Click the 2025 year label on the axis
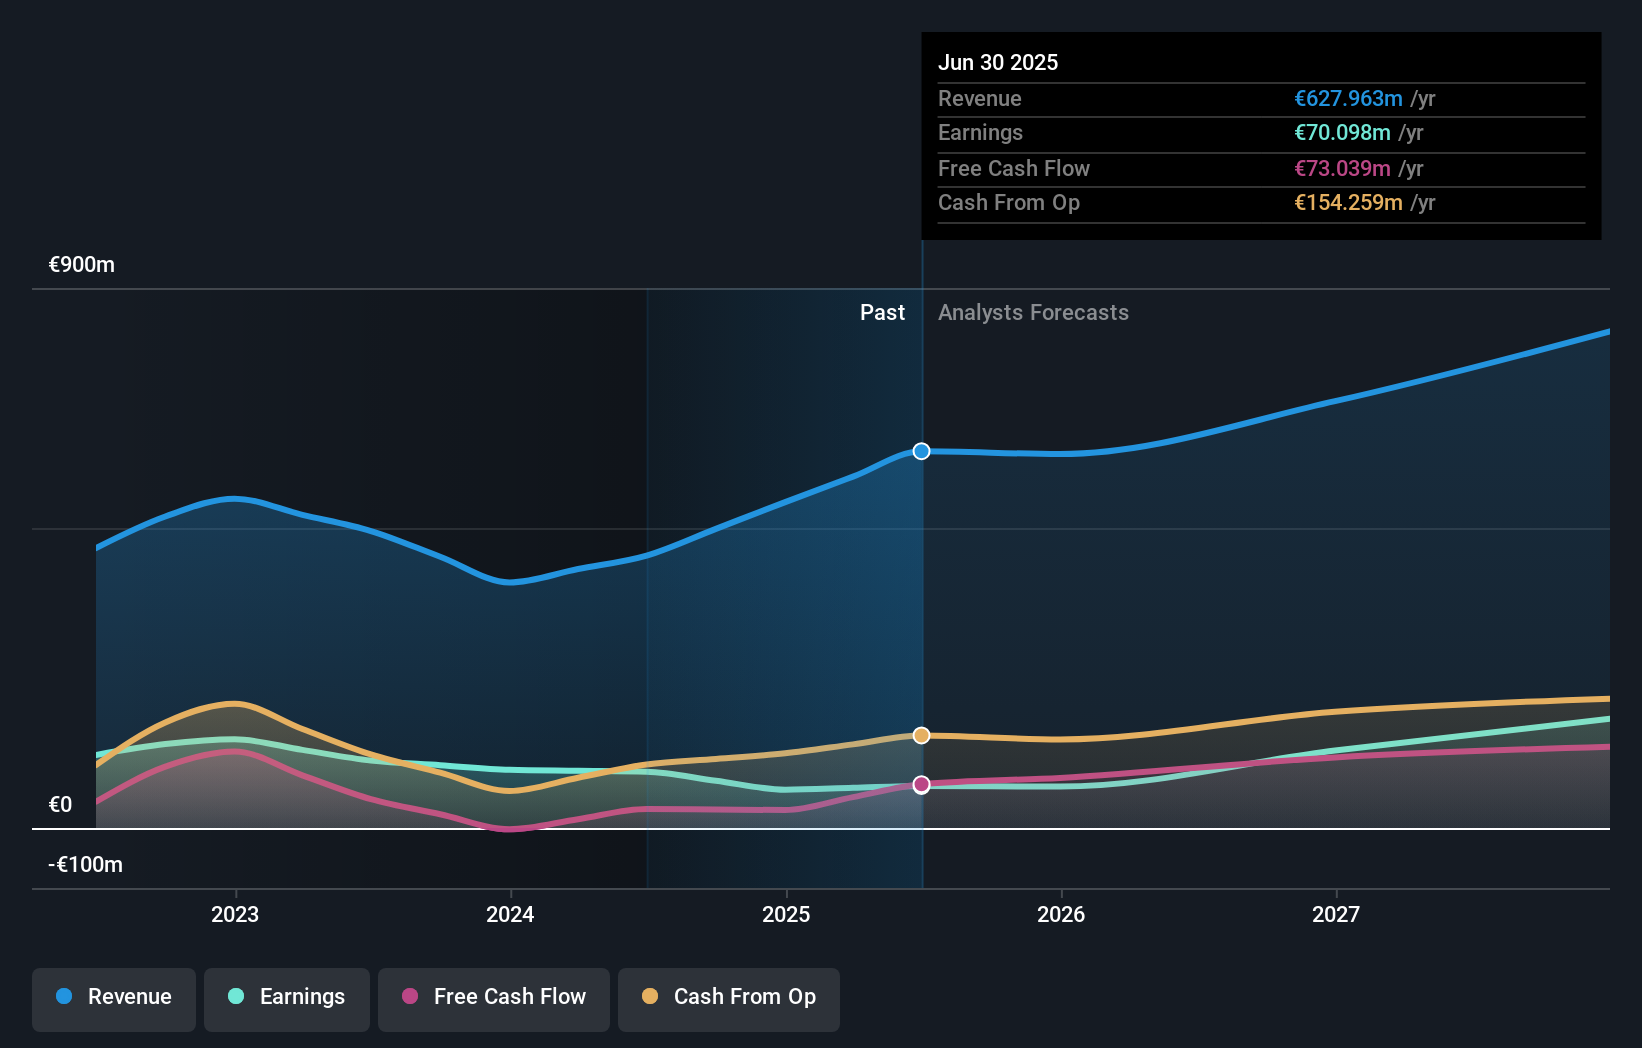 (x=787, y=914)
